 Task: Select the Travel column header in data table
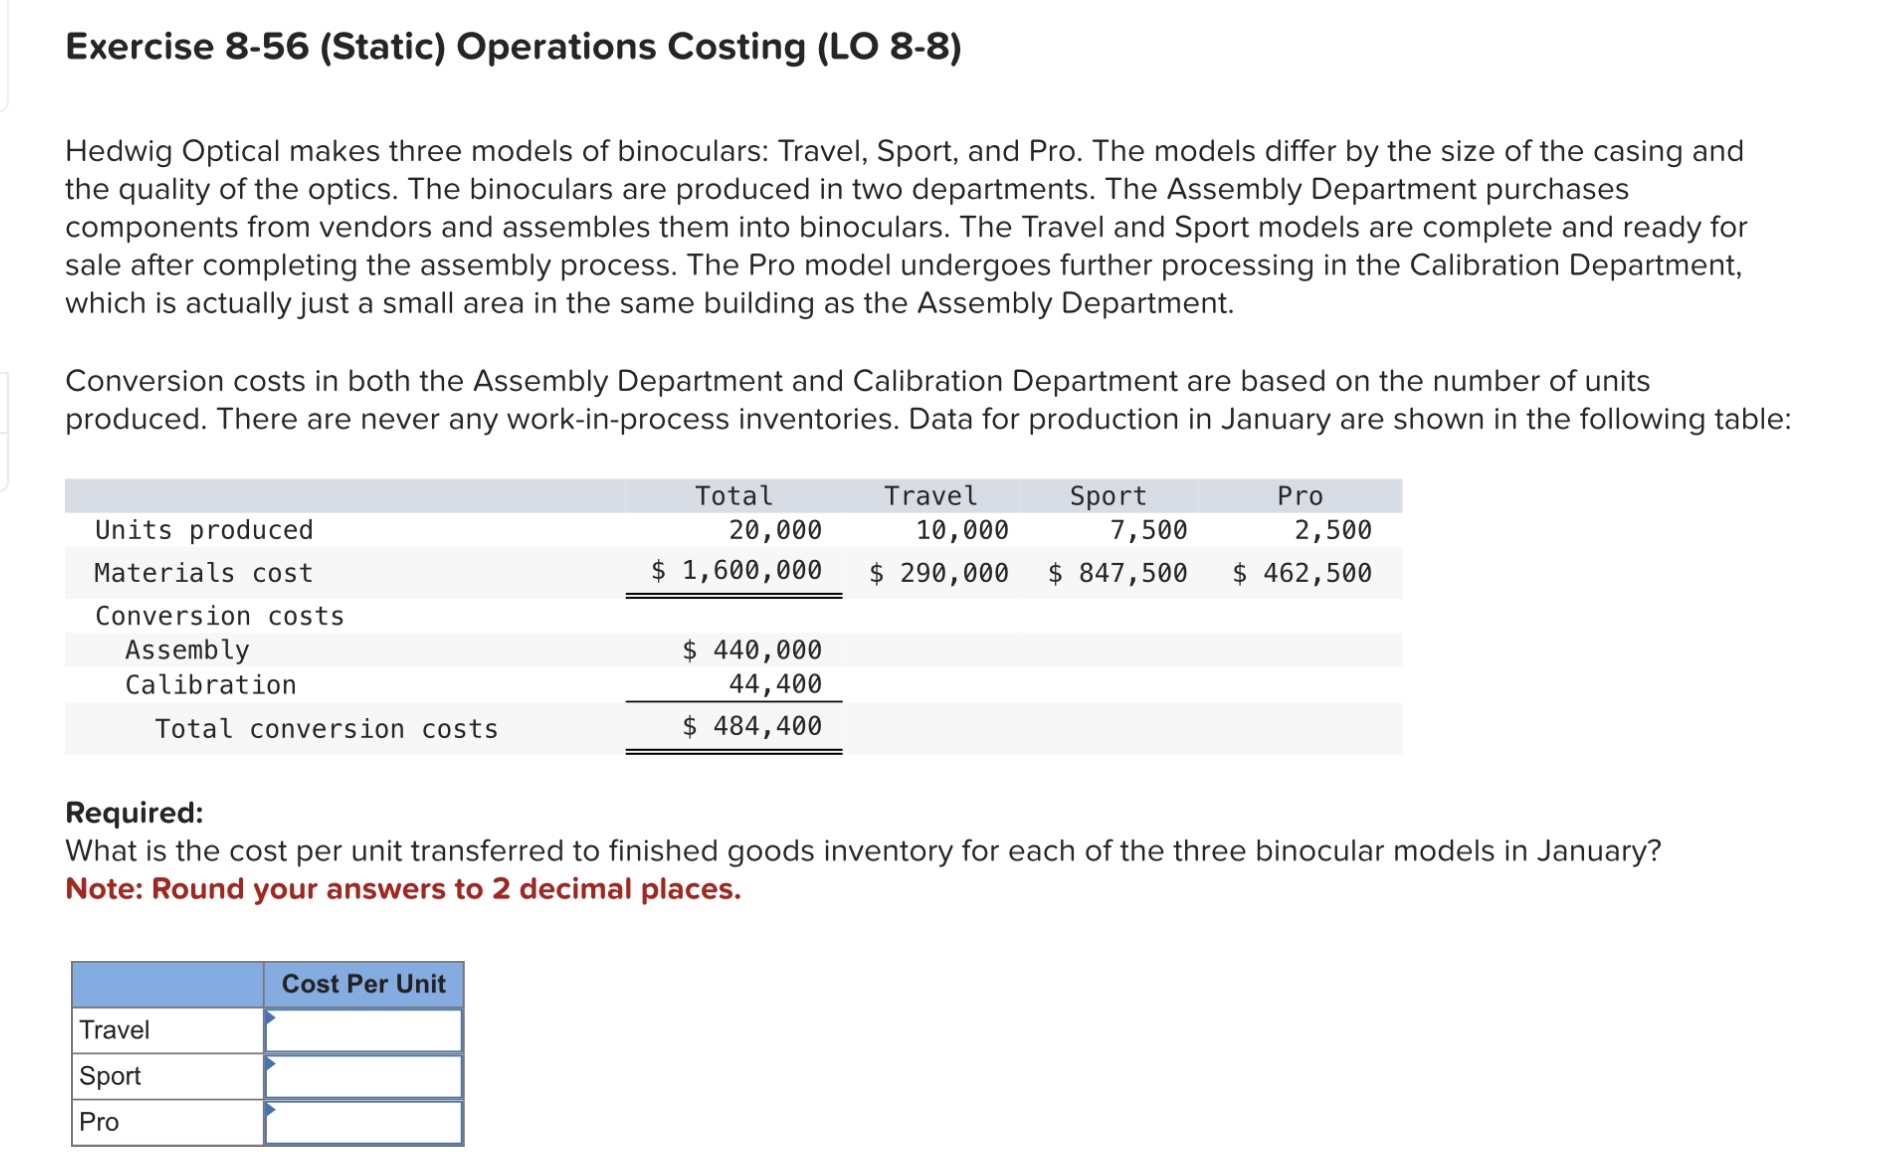click(x=929, y=494)
